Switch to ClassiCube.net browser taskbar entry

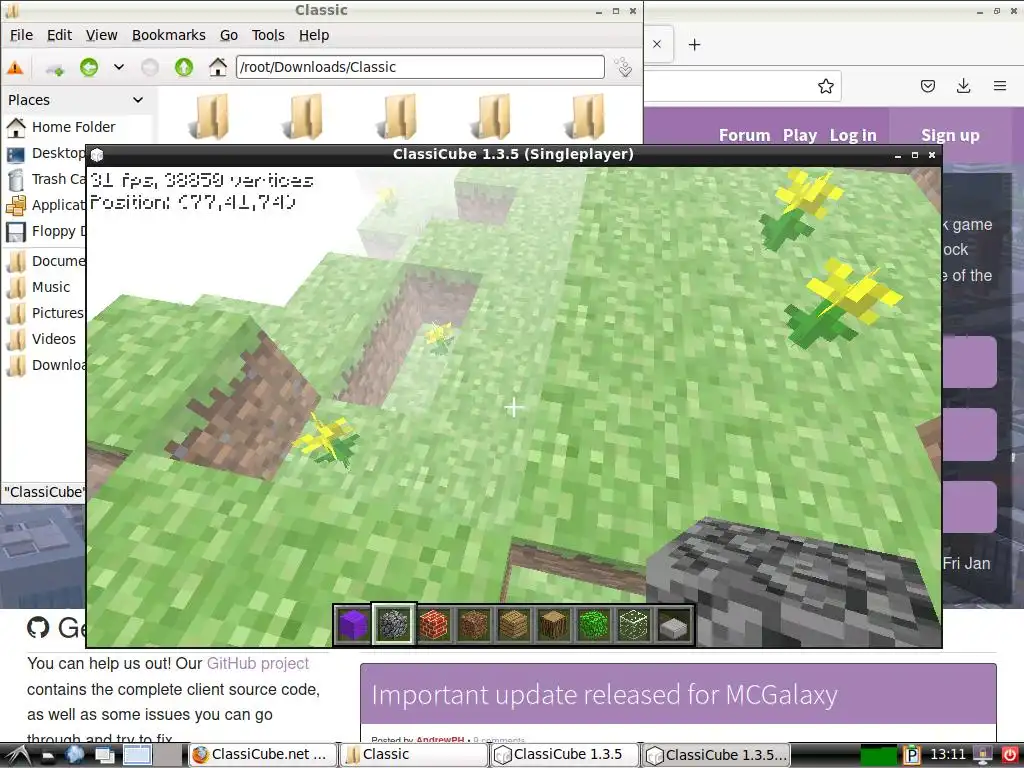point(263,755)
